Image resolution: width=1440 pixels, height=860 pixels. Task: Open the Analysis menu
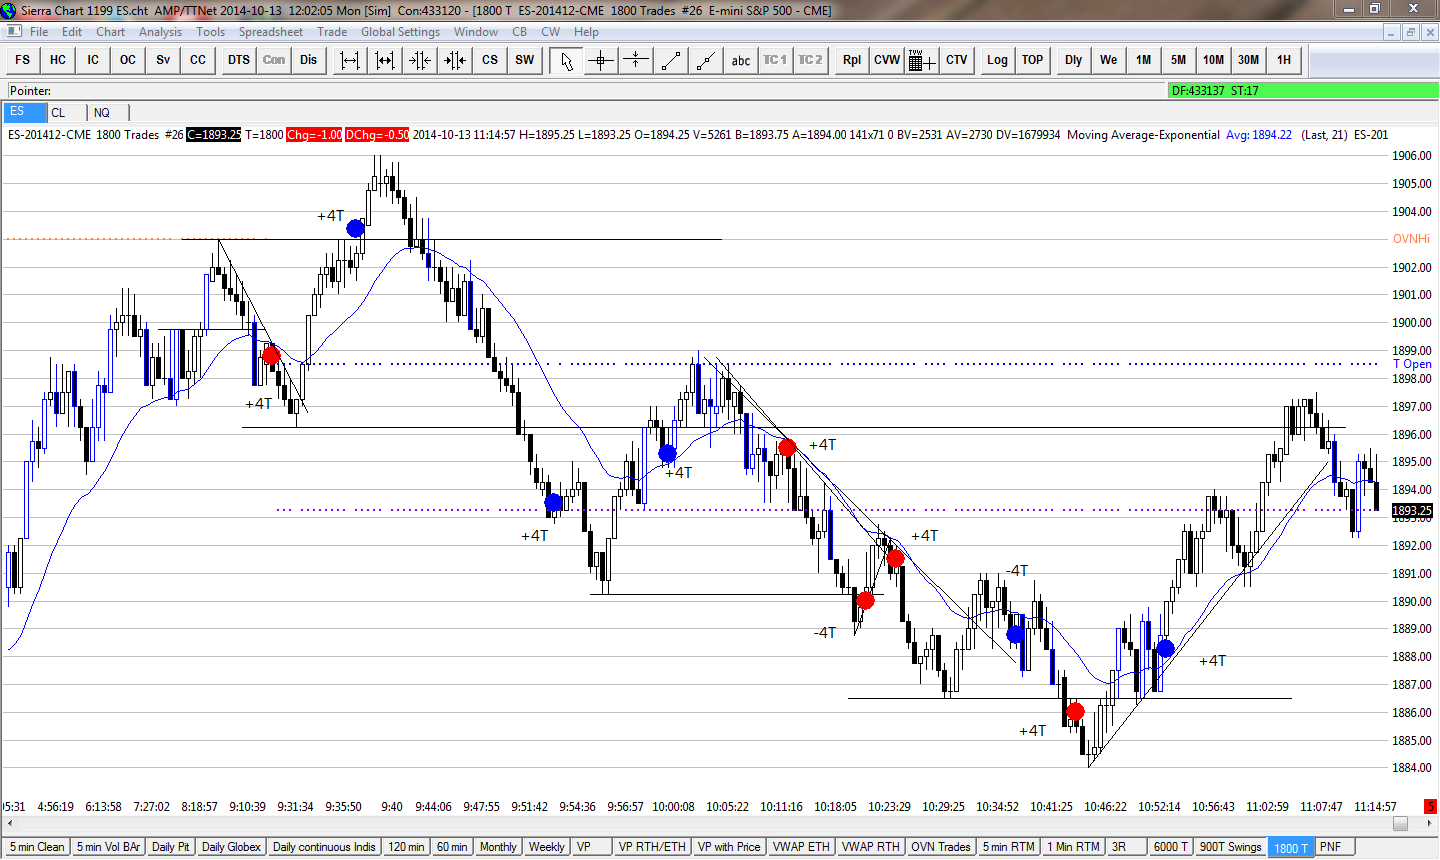(x=161, y=32)
